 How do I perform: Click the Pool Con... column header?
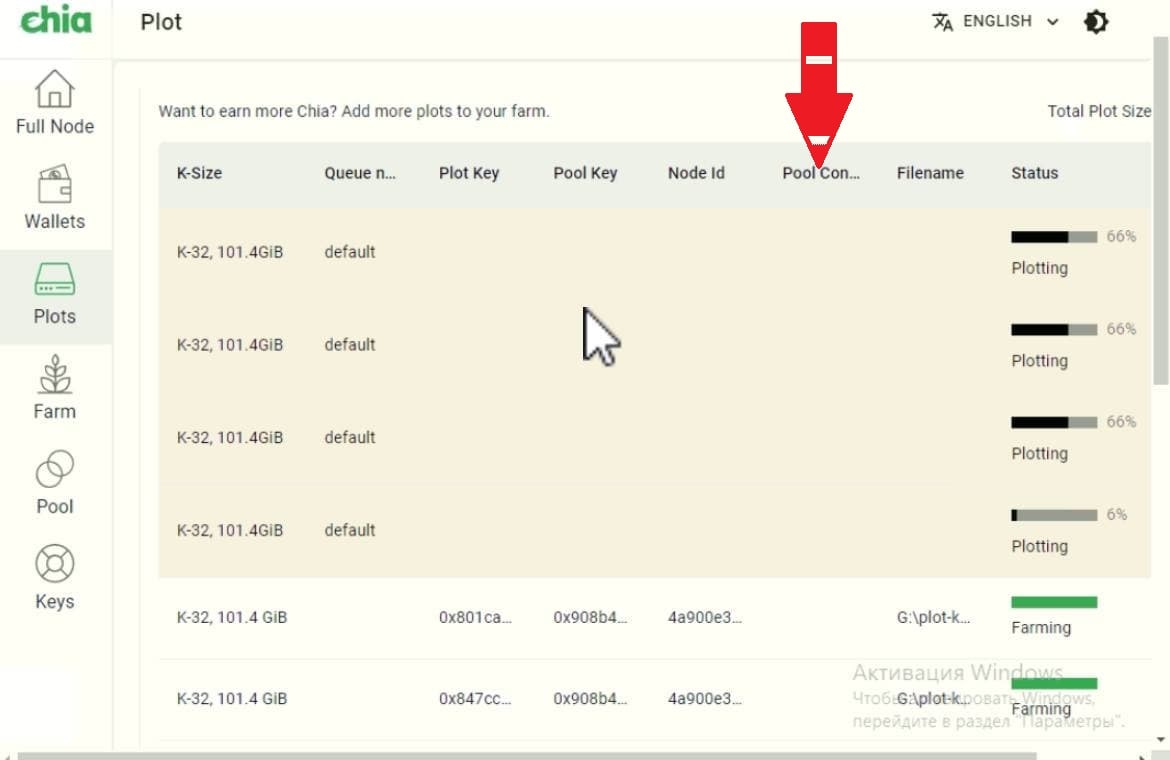(821, 173)
